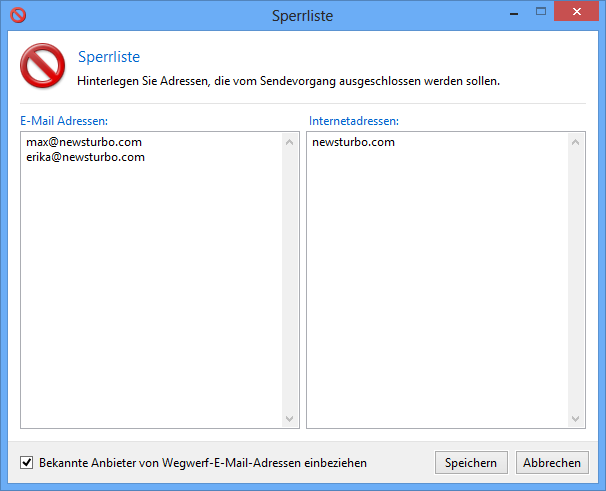Screen dimensions: 606x491
Task: Click the blue Sperrliste heading
Action: [109, 57]
